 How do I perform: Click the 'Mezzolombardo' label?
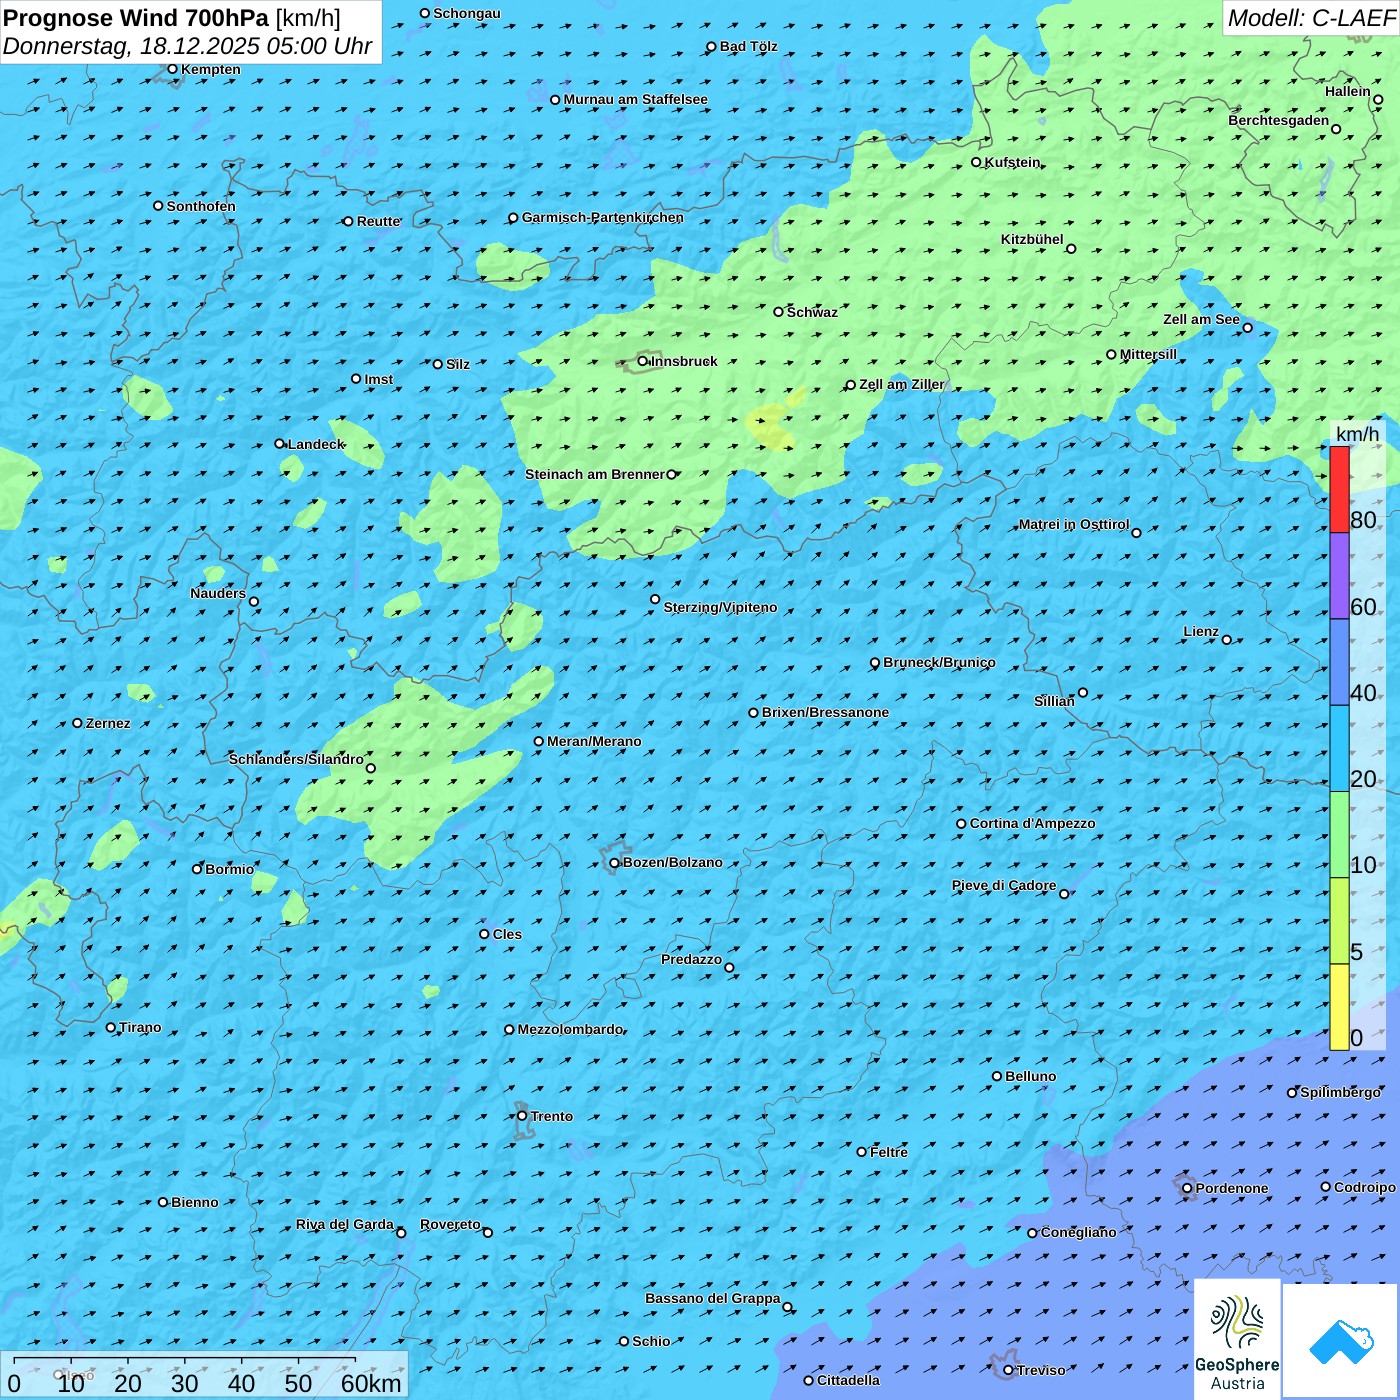tap(571, 1029)
